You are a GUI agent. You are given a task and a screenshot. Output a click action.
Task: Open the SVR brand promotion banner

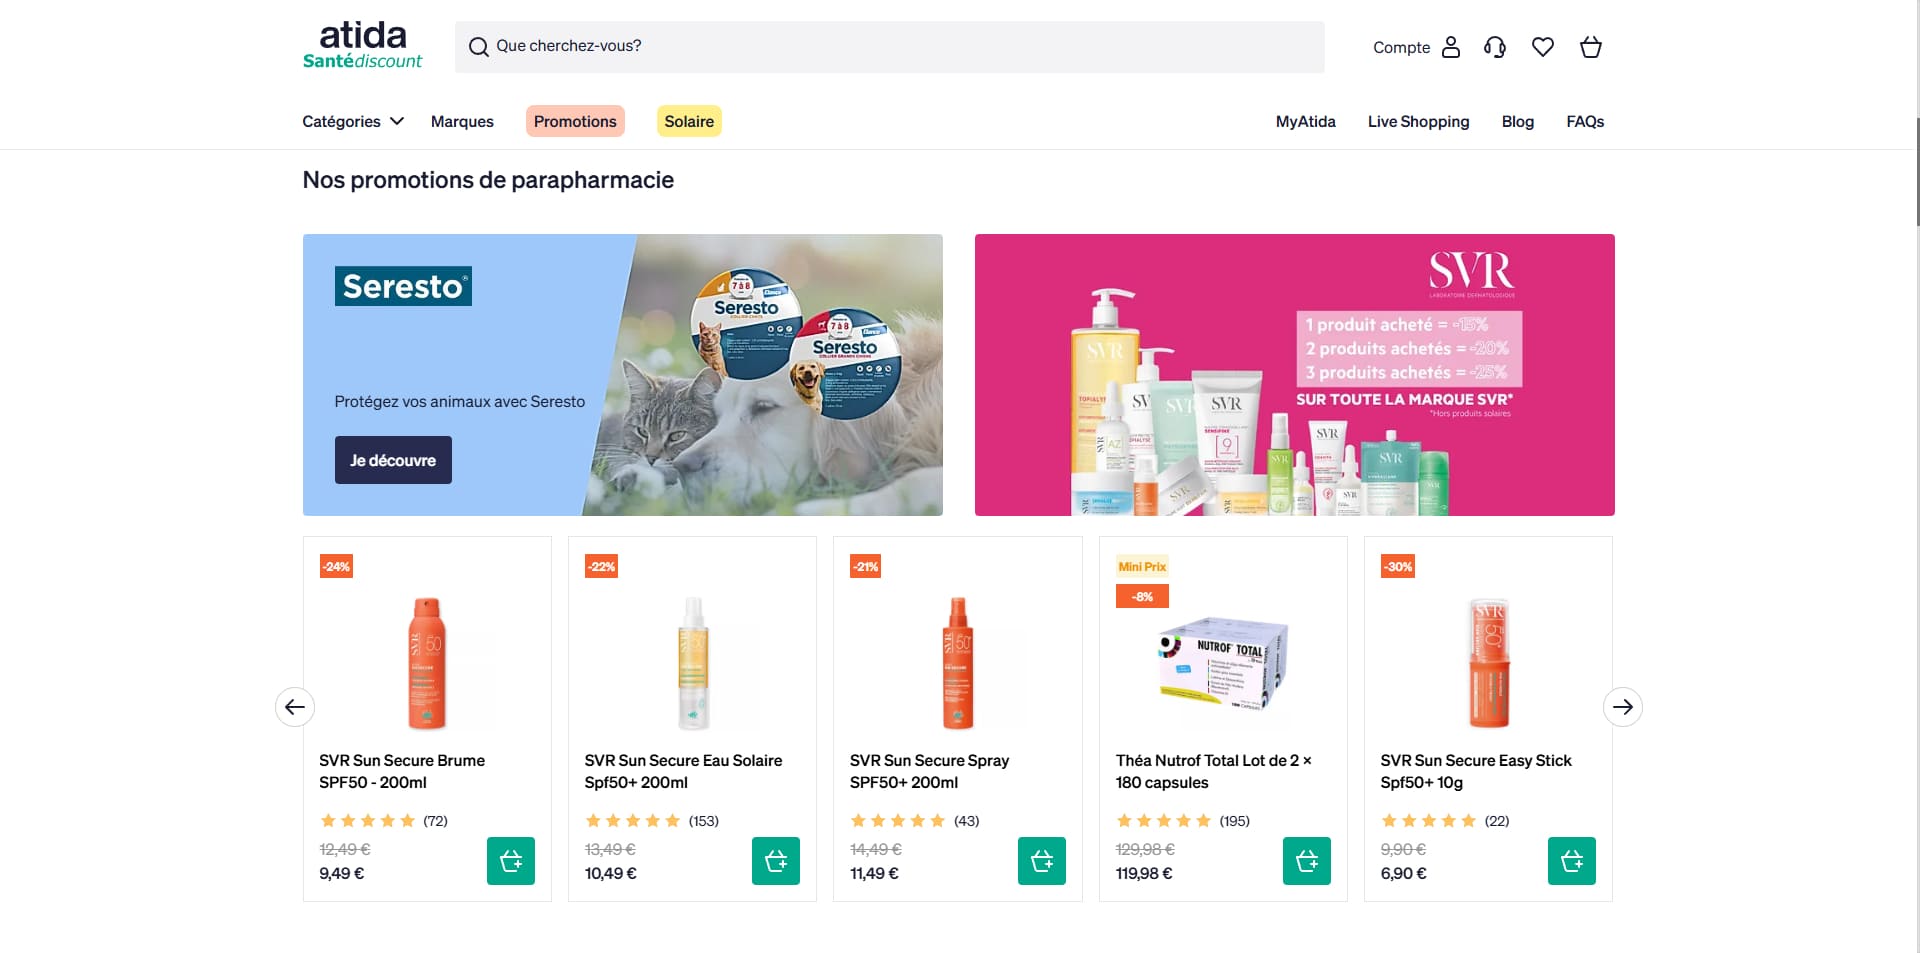tap(1295, 375)
